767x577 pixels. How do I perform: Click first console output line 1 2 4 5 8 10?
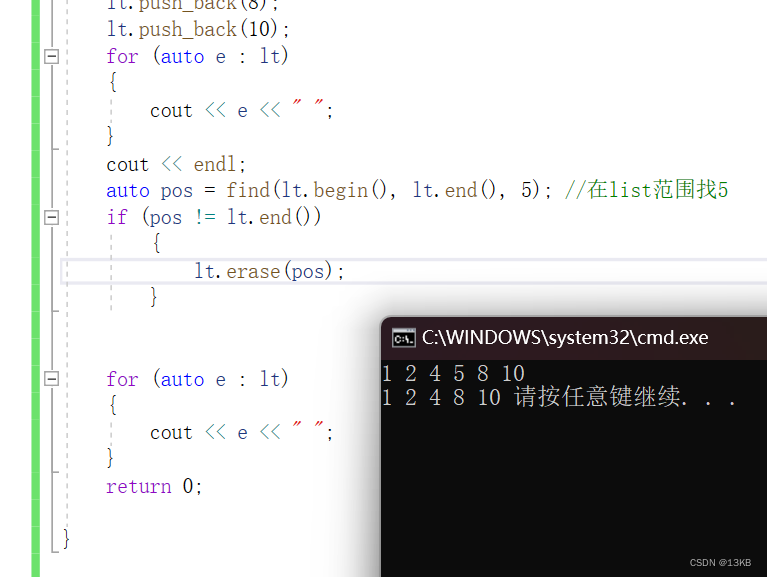(453, 374)
